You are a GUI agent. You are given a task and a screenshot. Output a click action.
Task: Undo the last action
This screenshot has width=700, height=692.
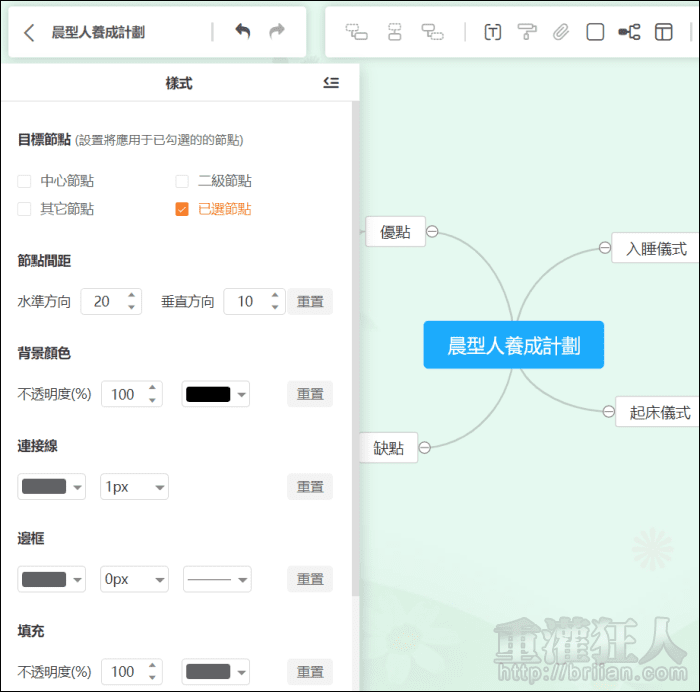[x=242, y=32]
